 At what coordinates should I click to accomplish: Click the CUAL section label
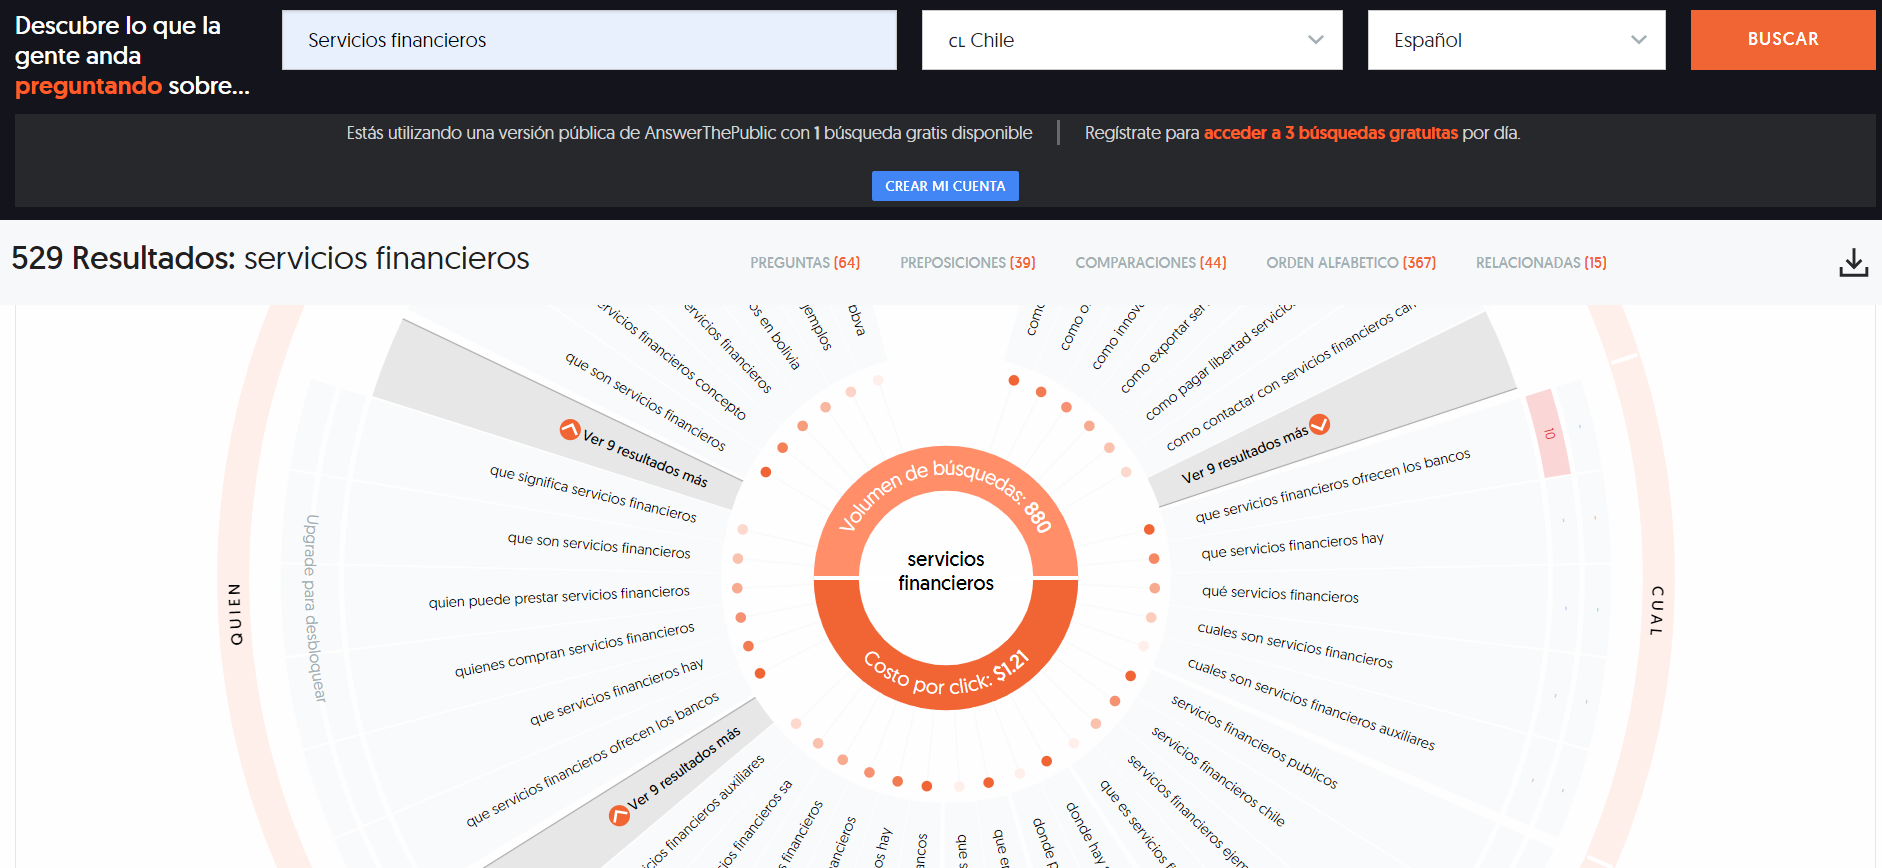pyautogui.click(x=1657, y=611)
